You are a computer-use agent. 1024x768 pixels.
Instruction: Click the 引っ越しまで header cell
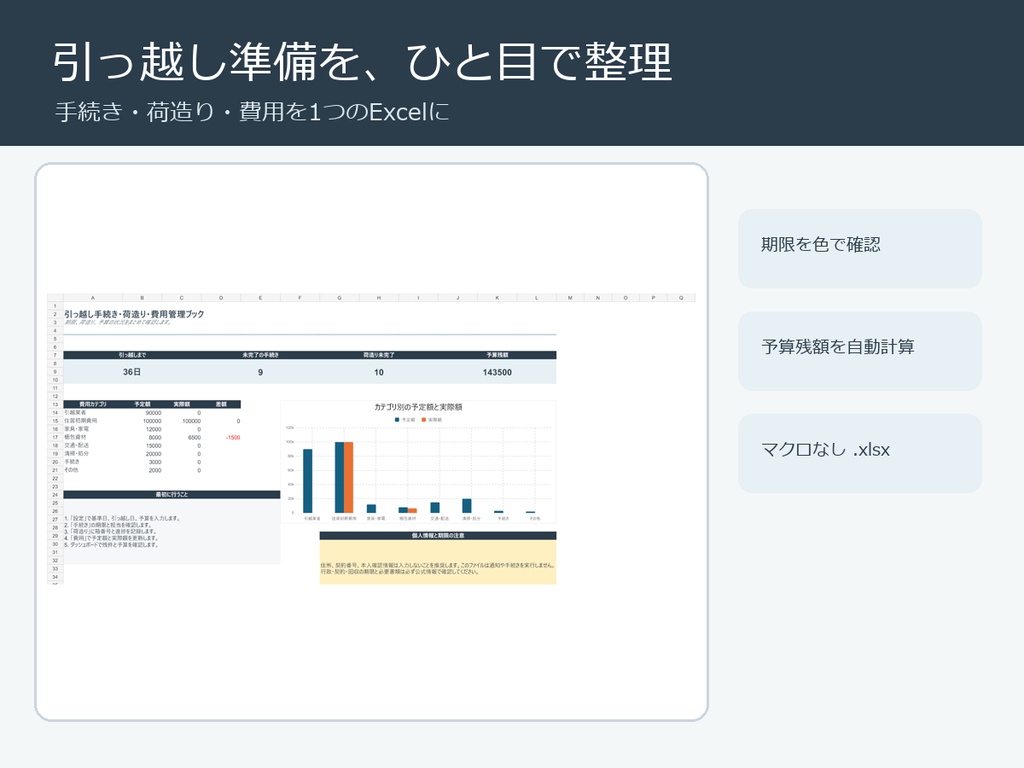(x=132, y=355)
